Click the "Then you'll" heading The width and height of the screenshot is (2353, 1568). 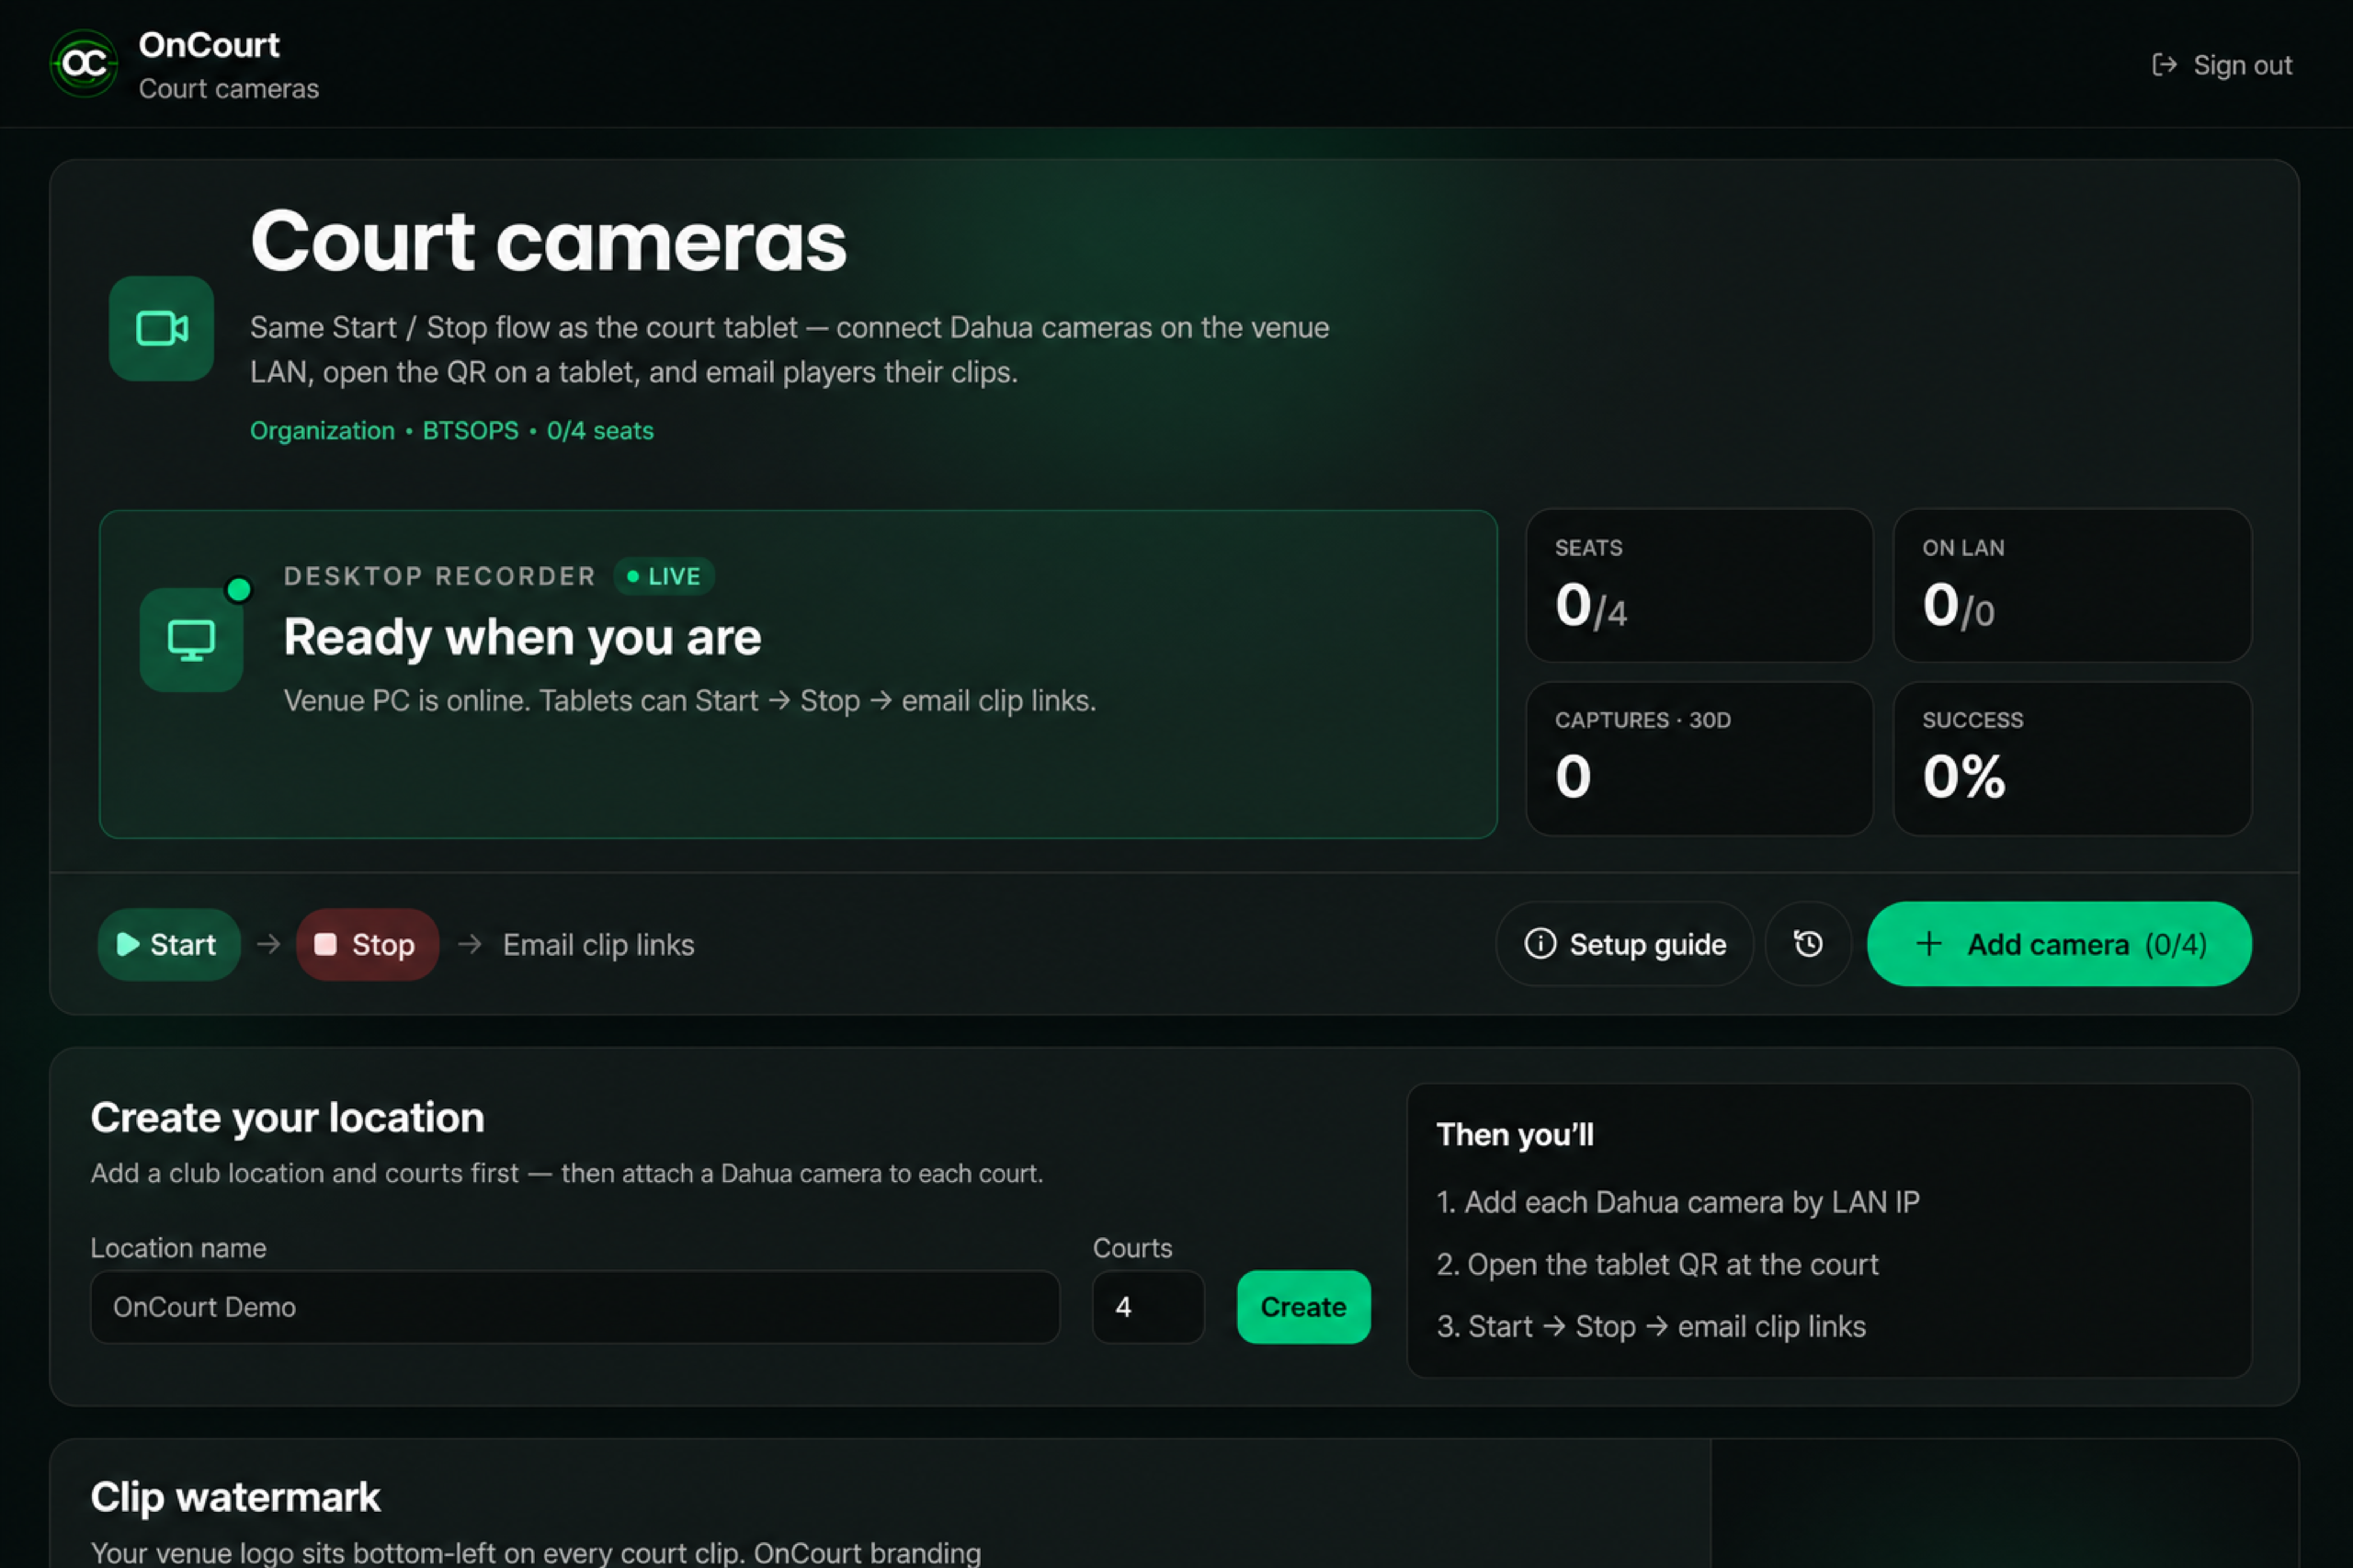click(x=1515, y=1135)
